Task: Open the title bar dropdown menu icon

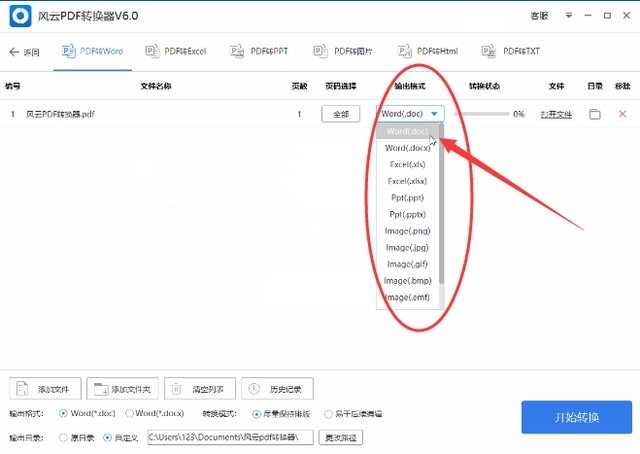Action: pos(569,16)
